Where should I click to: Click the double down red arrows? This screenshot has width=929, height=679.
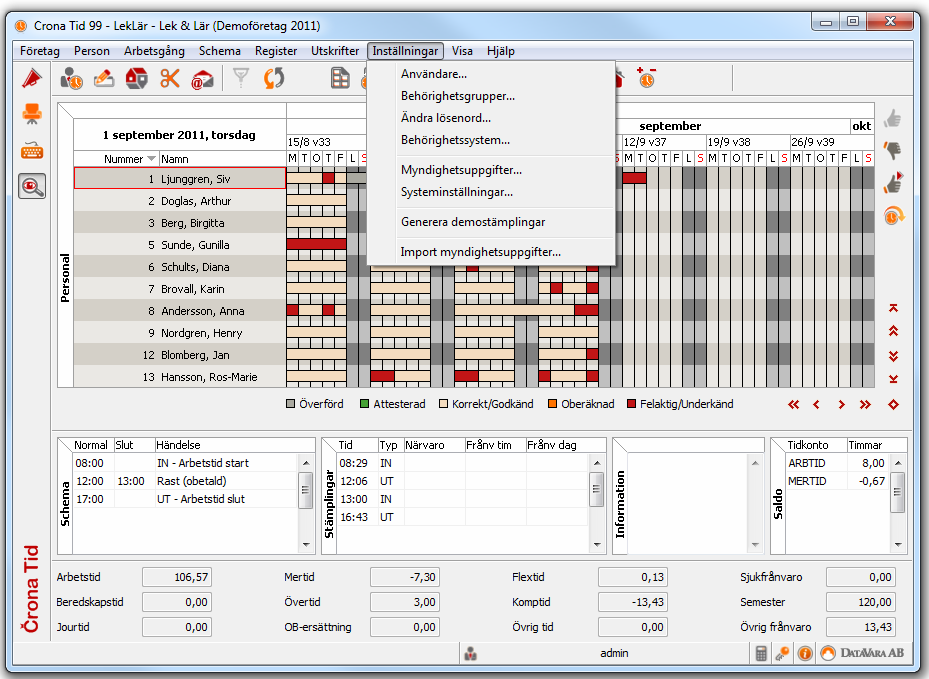pos(893,356)
